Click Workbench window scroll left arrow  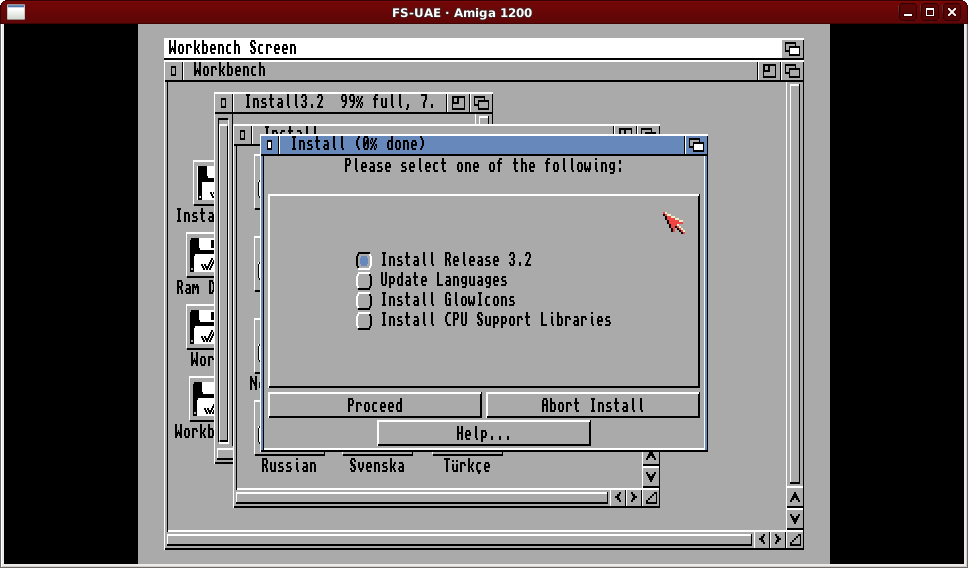[x=762, y=540]
